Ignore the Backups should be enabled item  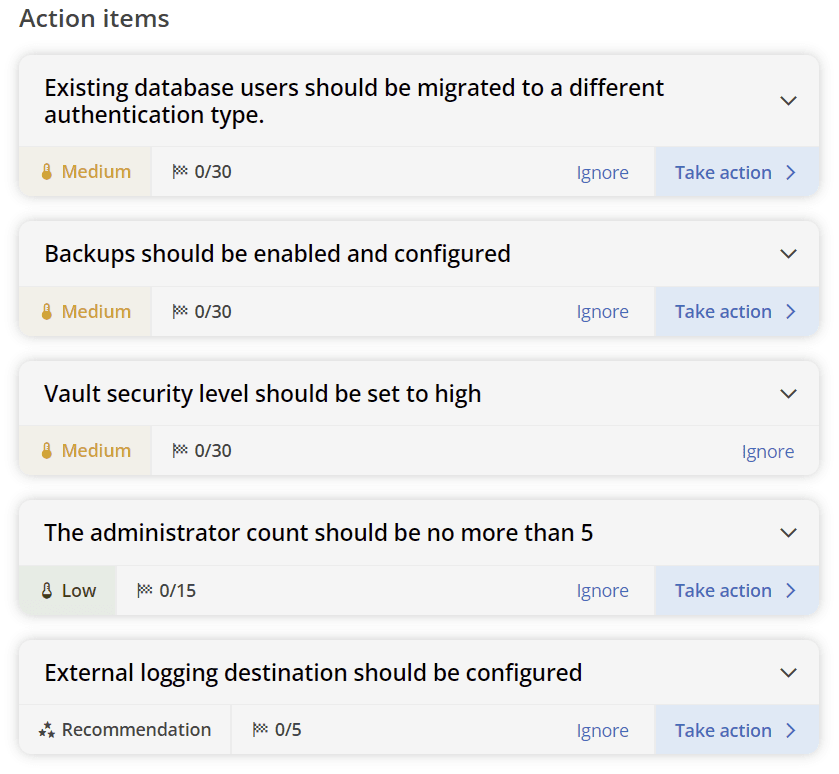click(602, 311)
